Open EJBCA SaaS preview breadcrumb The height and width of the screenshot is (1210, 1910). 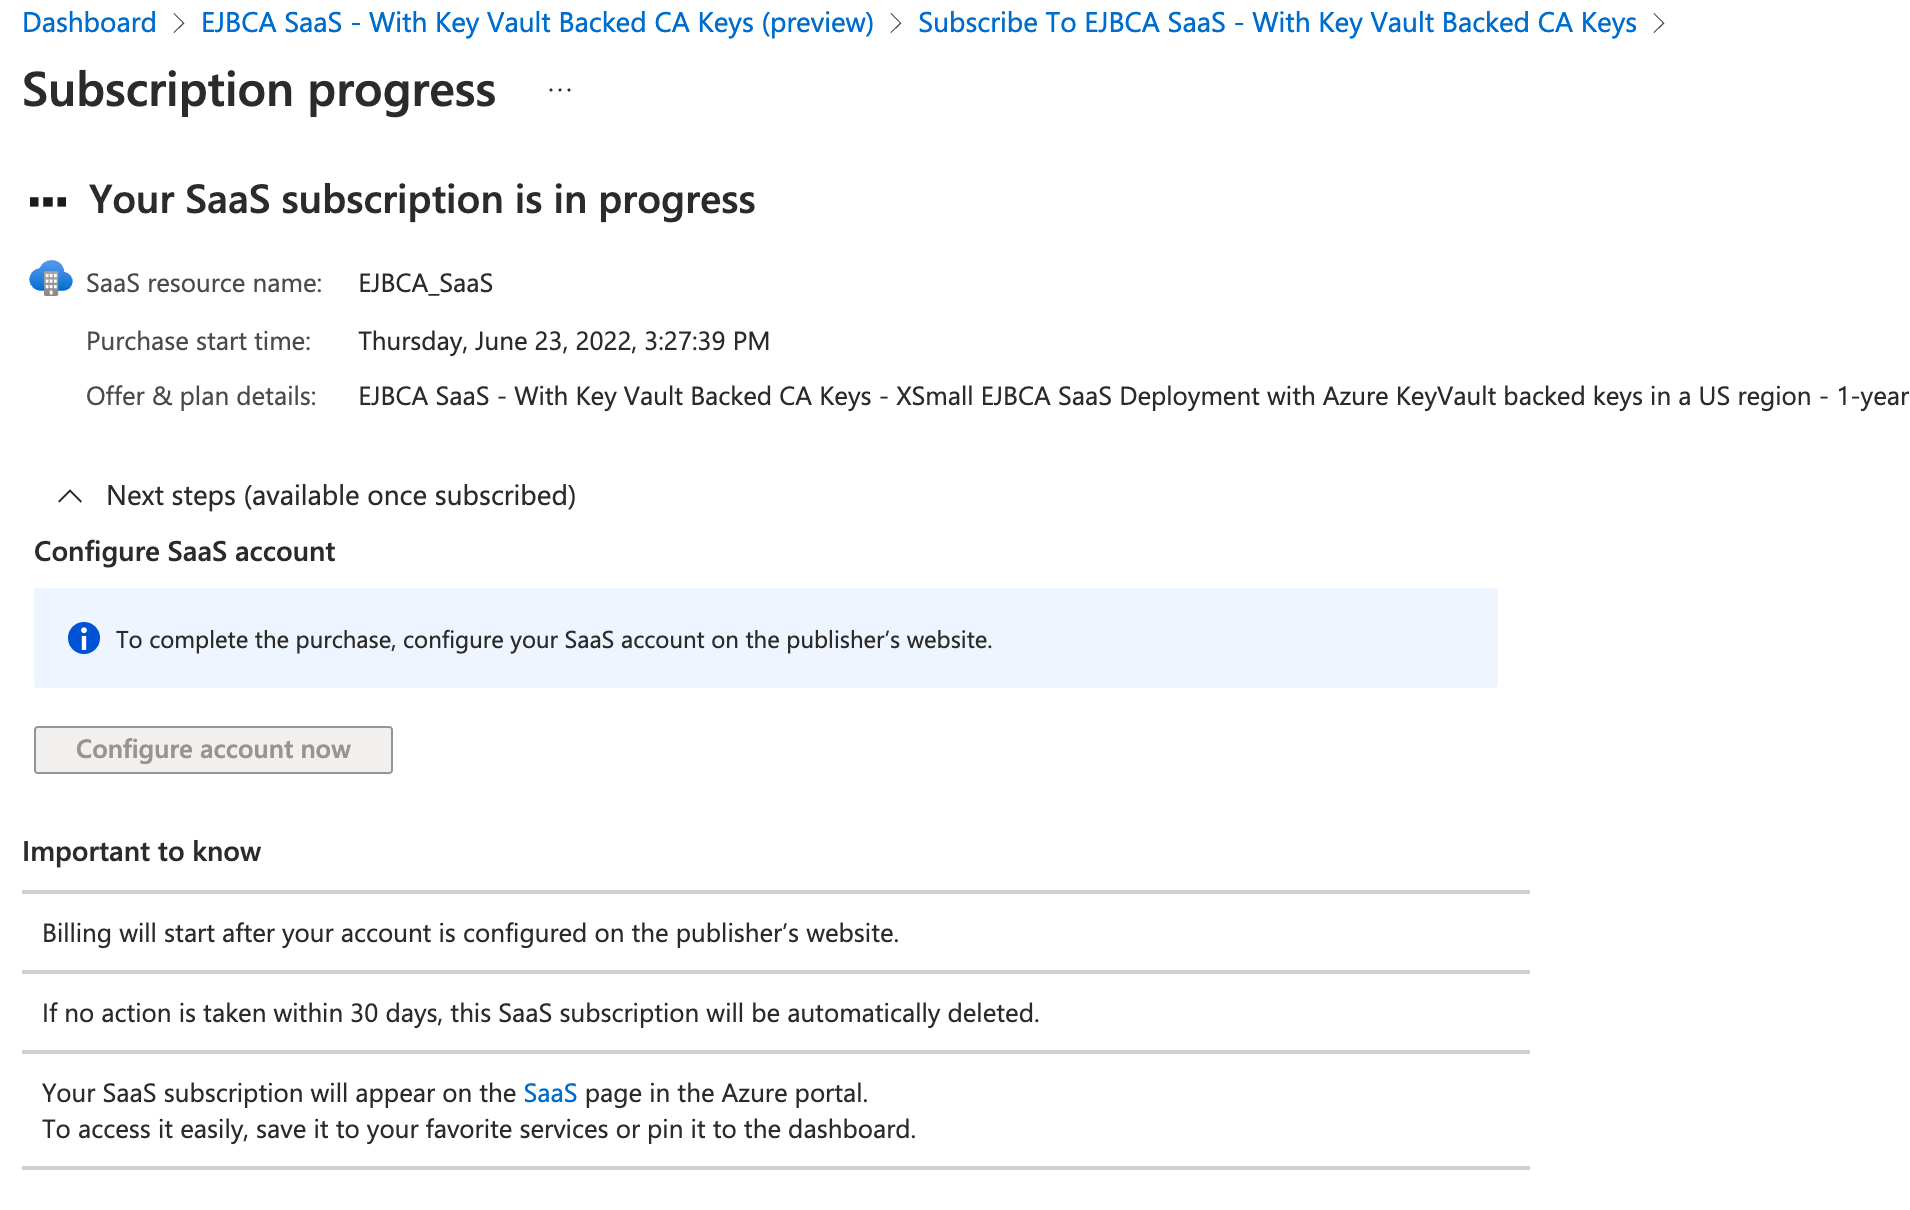(x=537, y=22)
